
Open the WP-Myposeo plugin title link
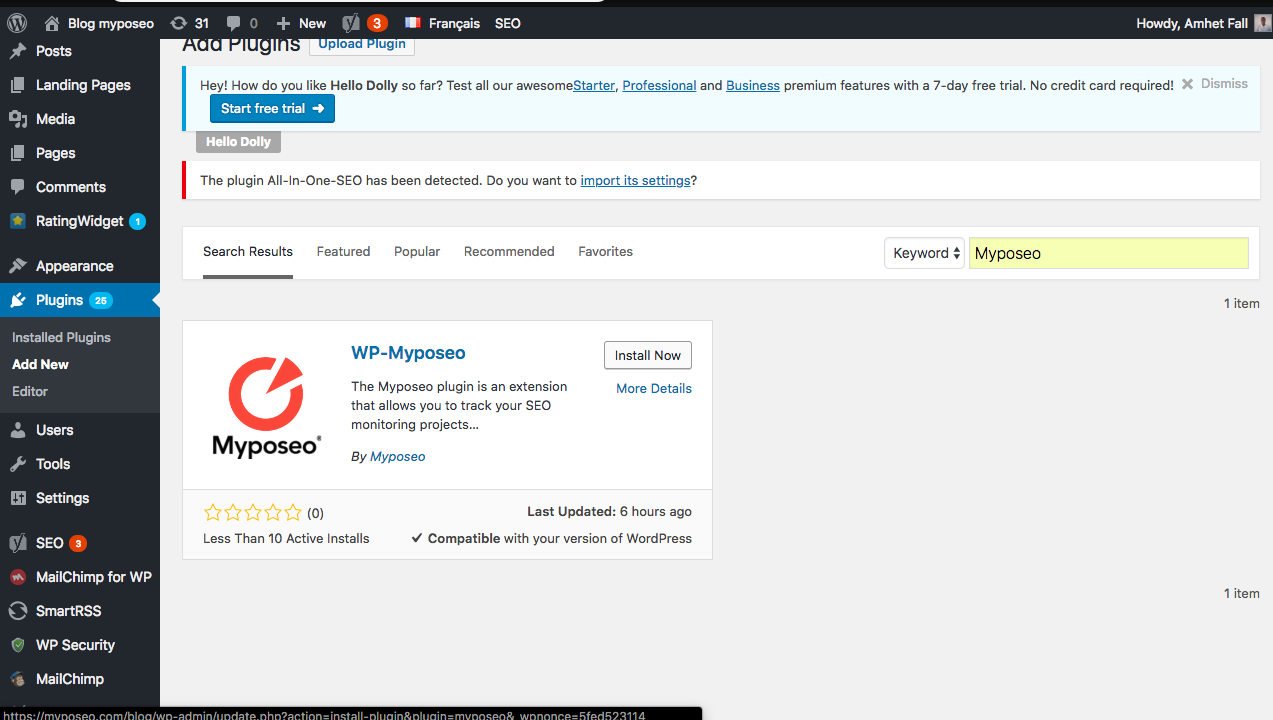[408, 353]
